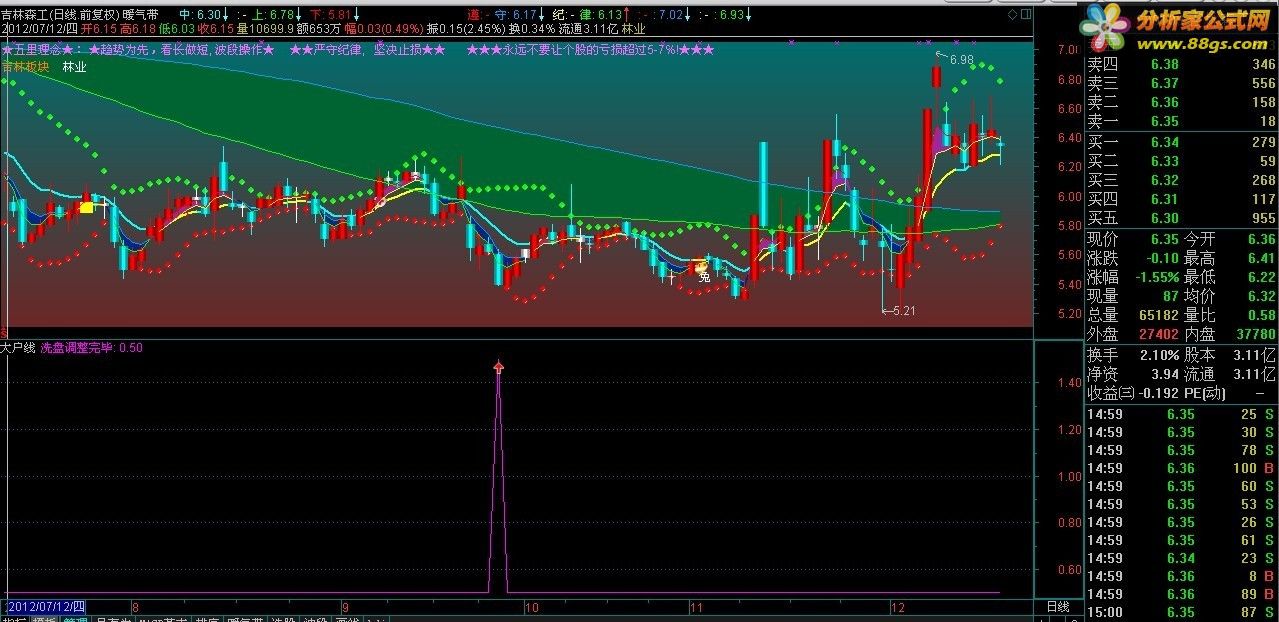This screenshot has width=1279, height=622.
Task: Select the 买五 bid row at 6.30
Action: coord(1182,219)
